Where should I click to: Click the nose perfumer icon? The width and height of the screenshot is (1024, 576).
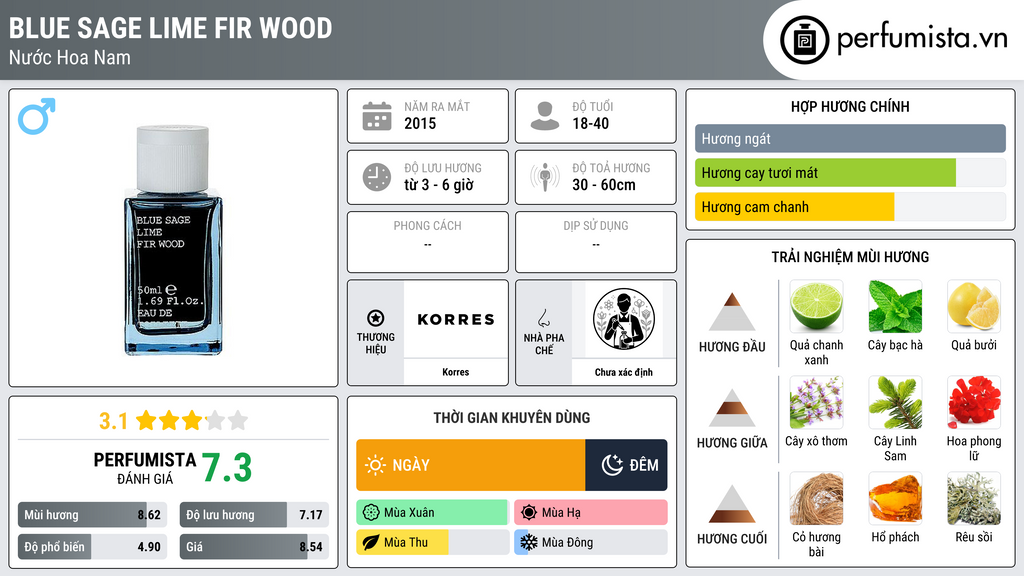point(543,318)
